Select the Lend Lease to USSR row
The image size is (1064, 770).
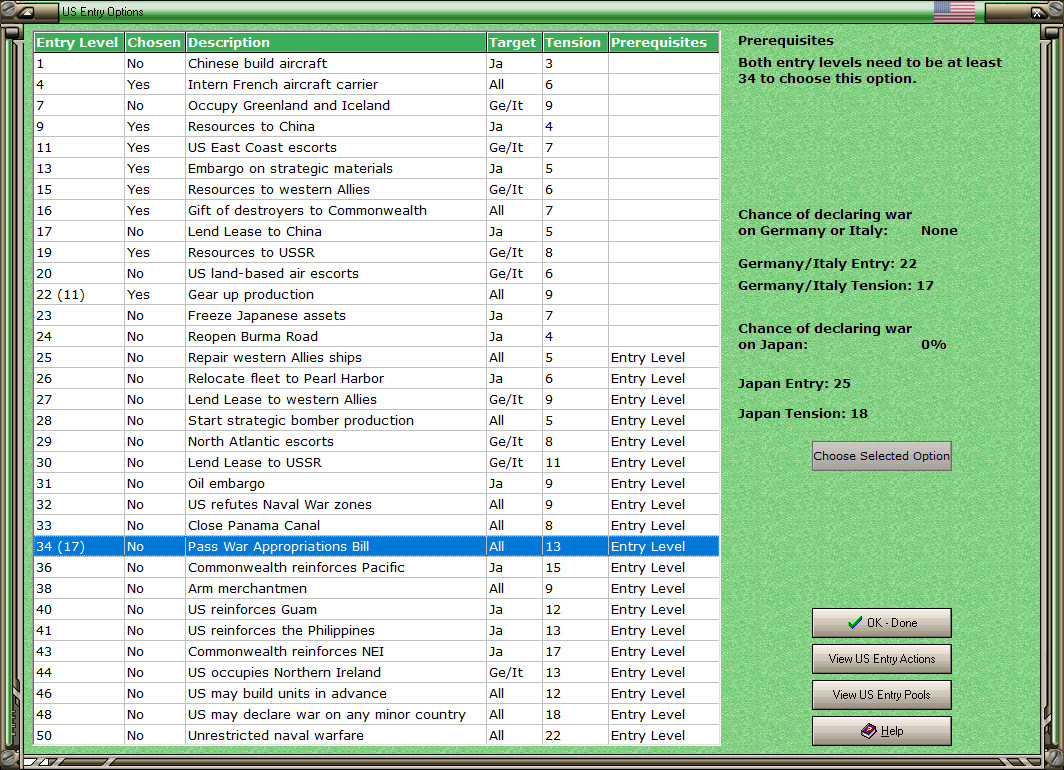[x=377, y=463]
